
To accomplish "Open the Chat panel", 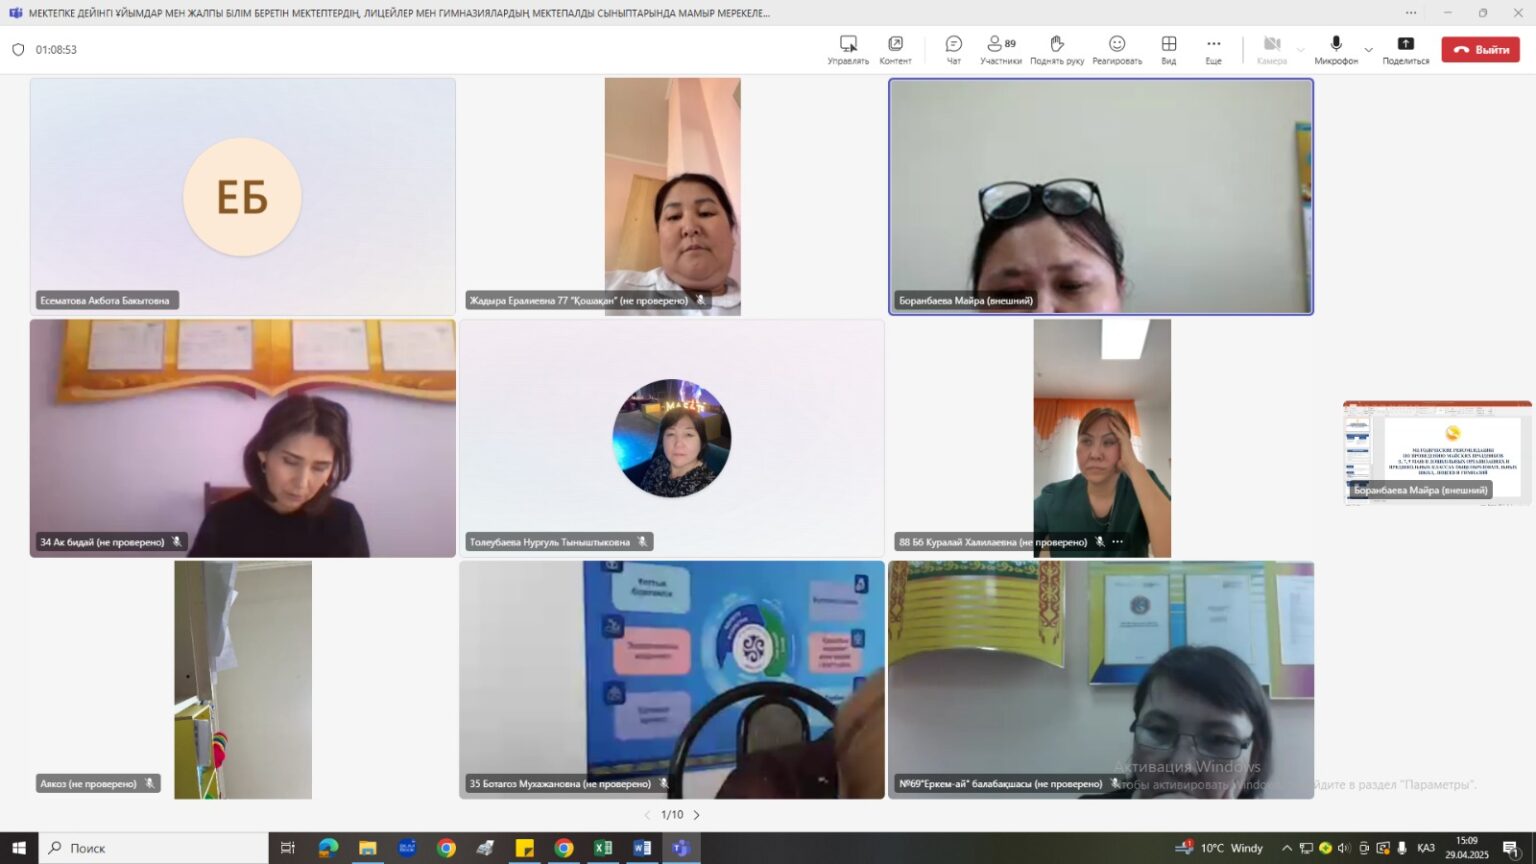I will click(953, 49).
